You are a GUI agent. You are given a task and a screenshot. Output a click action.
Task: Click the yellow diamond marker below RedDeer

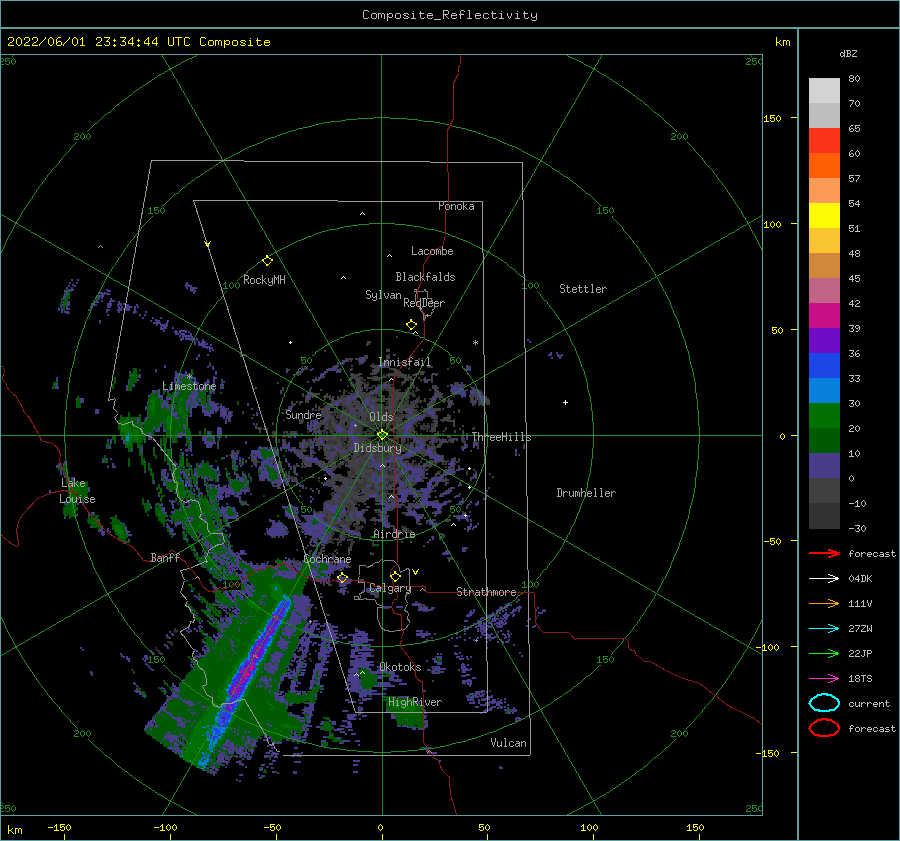coord(412,325)
